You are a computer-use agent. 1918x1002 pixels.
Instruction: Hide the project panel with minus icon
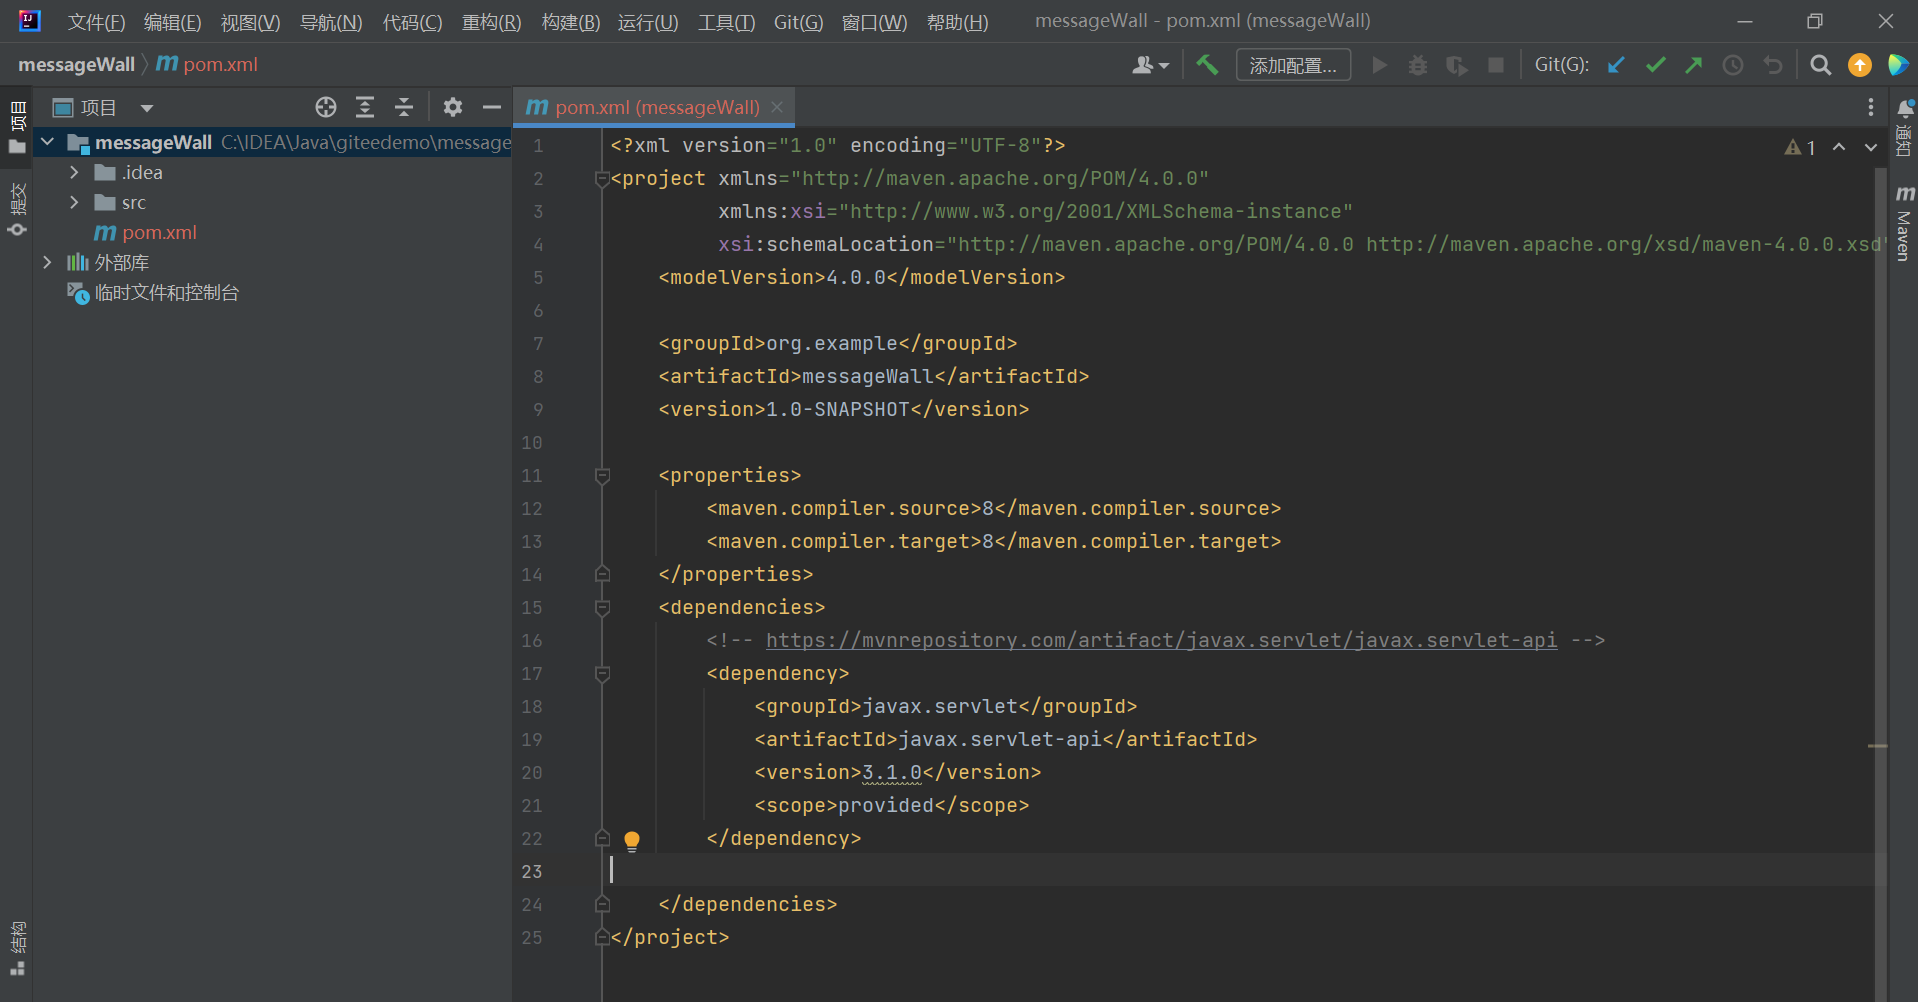492,107
